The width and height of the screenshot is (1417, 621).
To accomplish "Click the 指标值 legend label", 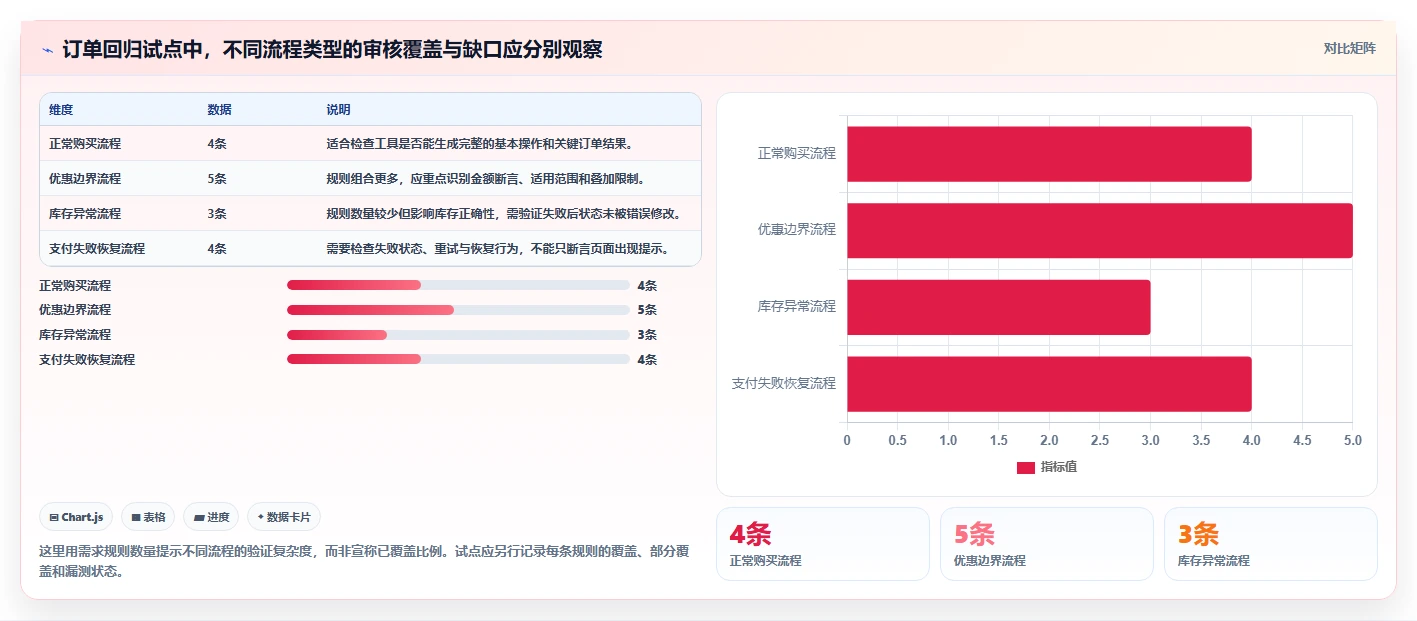I will (x=1059, y=468).
